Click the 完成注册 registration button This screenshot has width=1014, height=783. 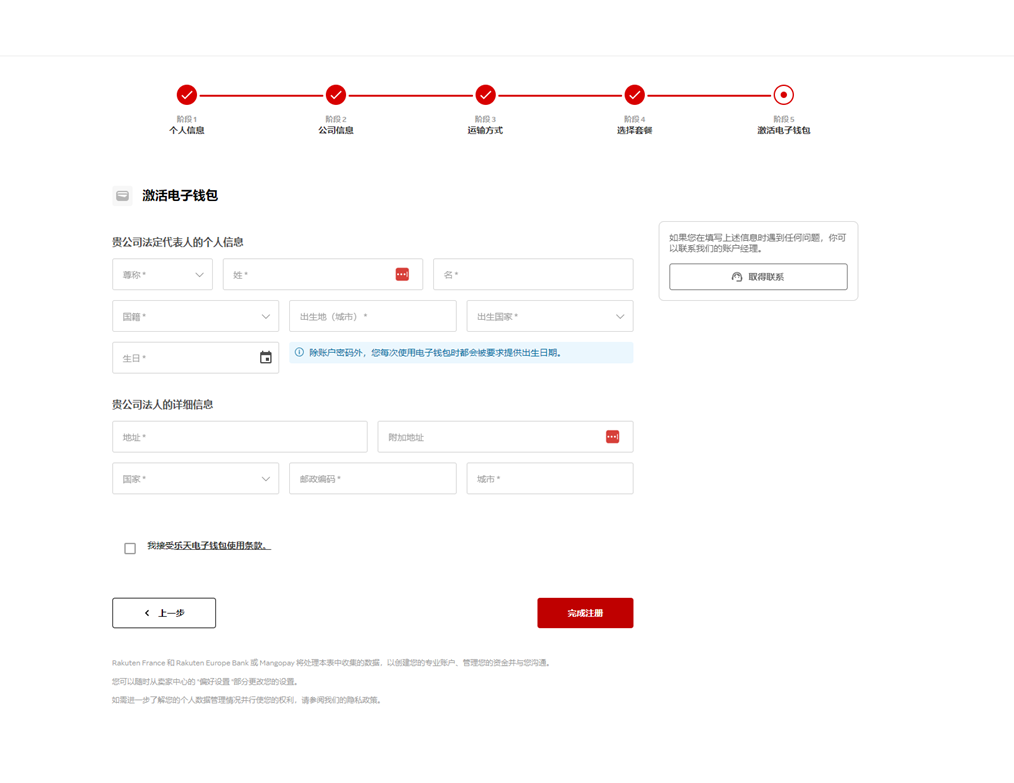(x=585, y=612)
